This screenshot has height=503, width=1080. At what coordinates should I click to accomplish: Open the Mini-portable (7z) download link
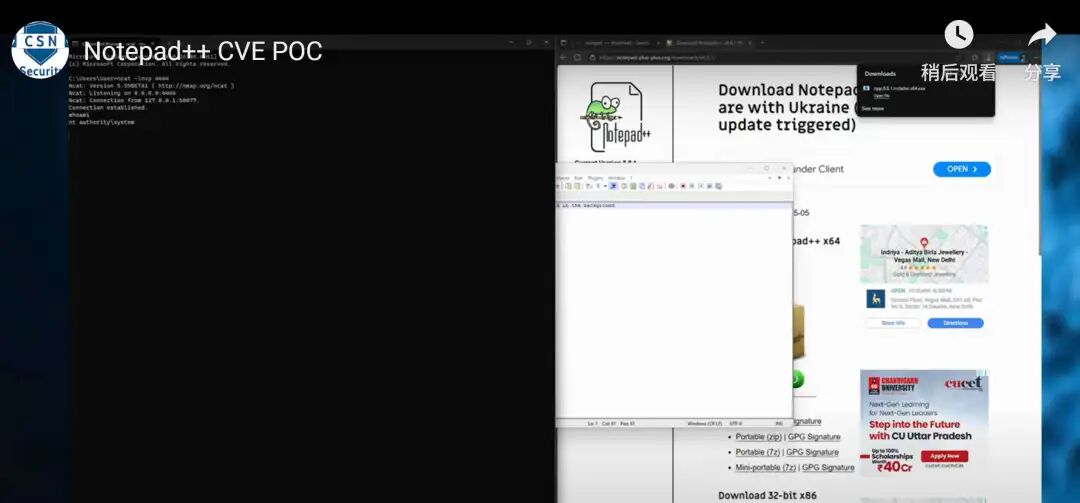(766, 467)
